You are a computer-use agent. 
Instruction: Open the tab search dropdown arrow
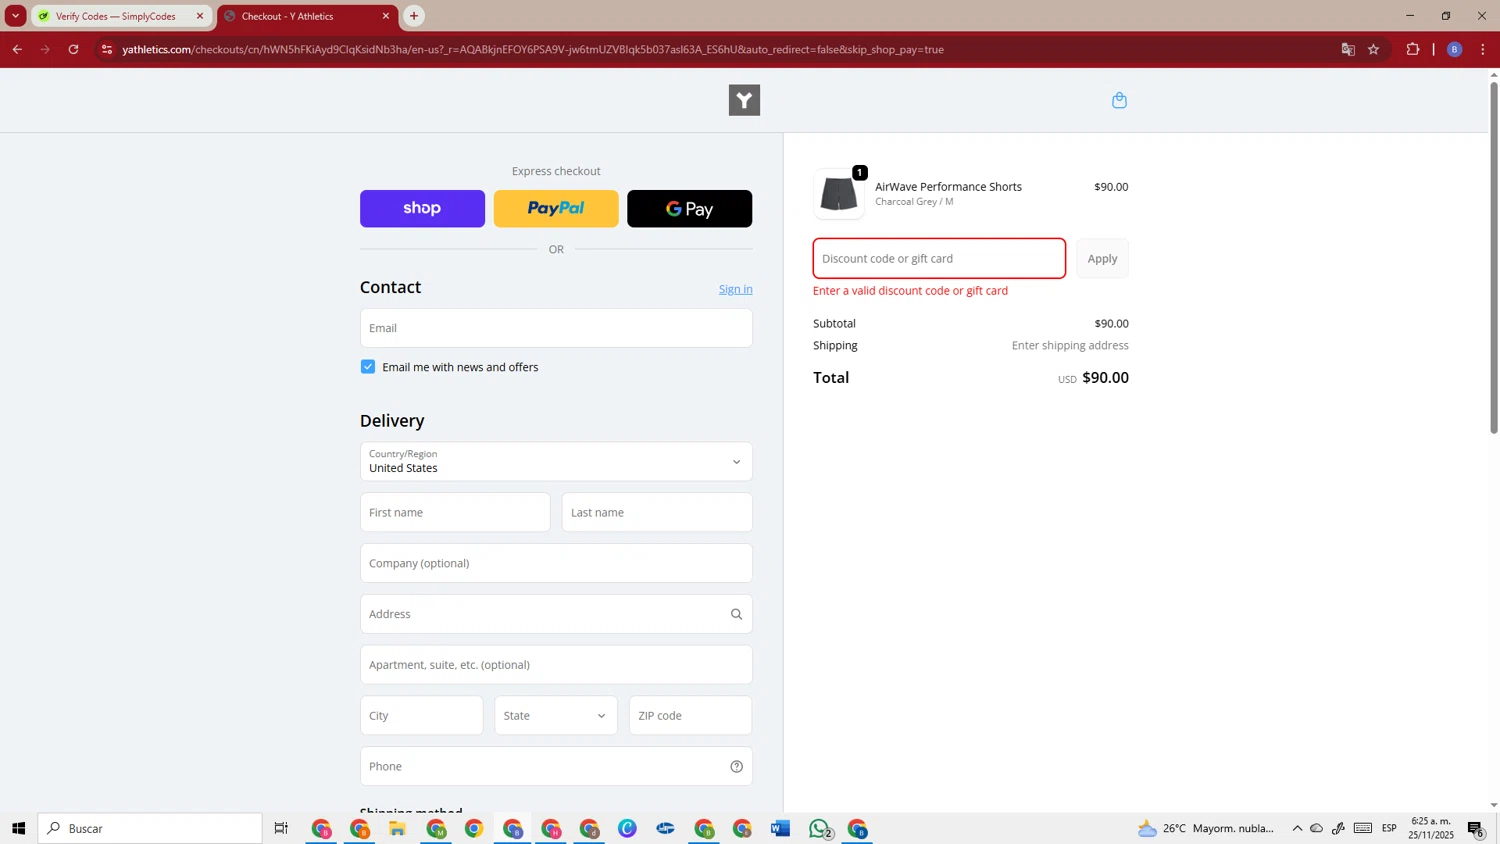tap(15, 16)
